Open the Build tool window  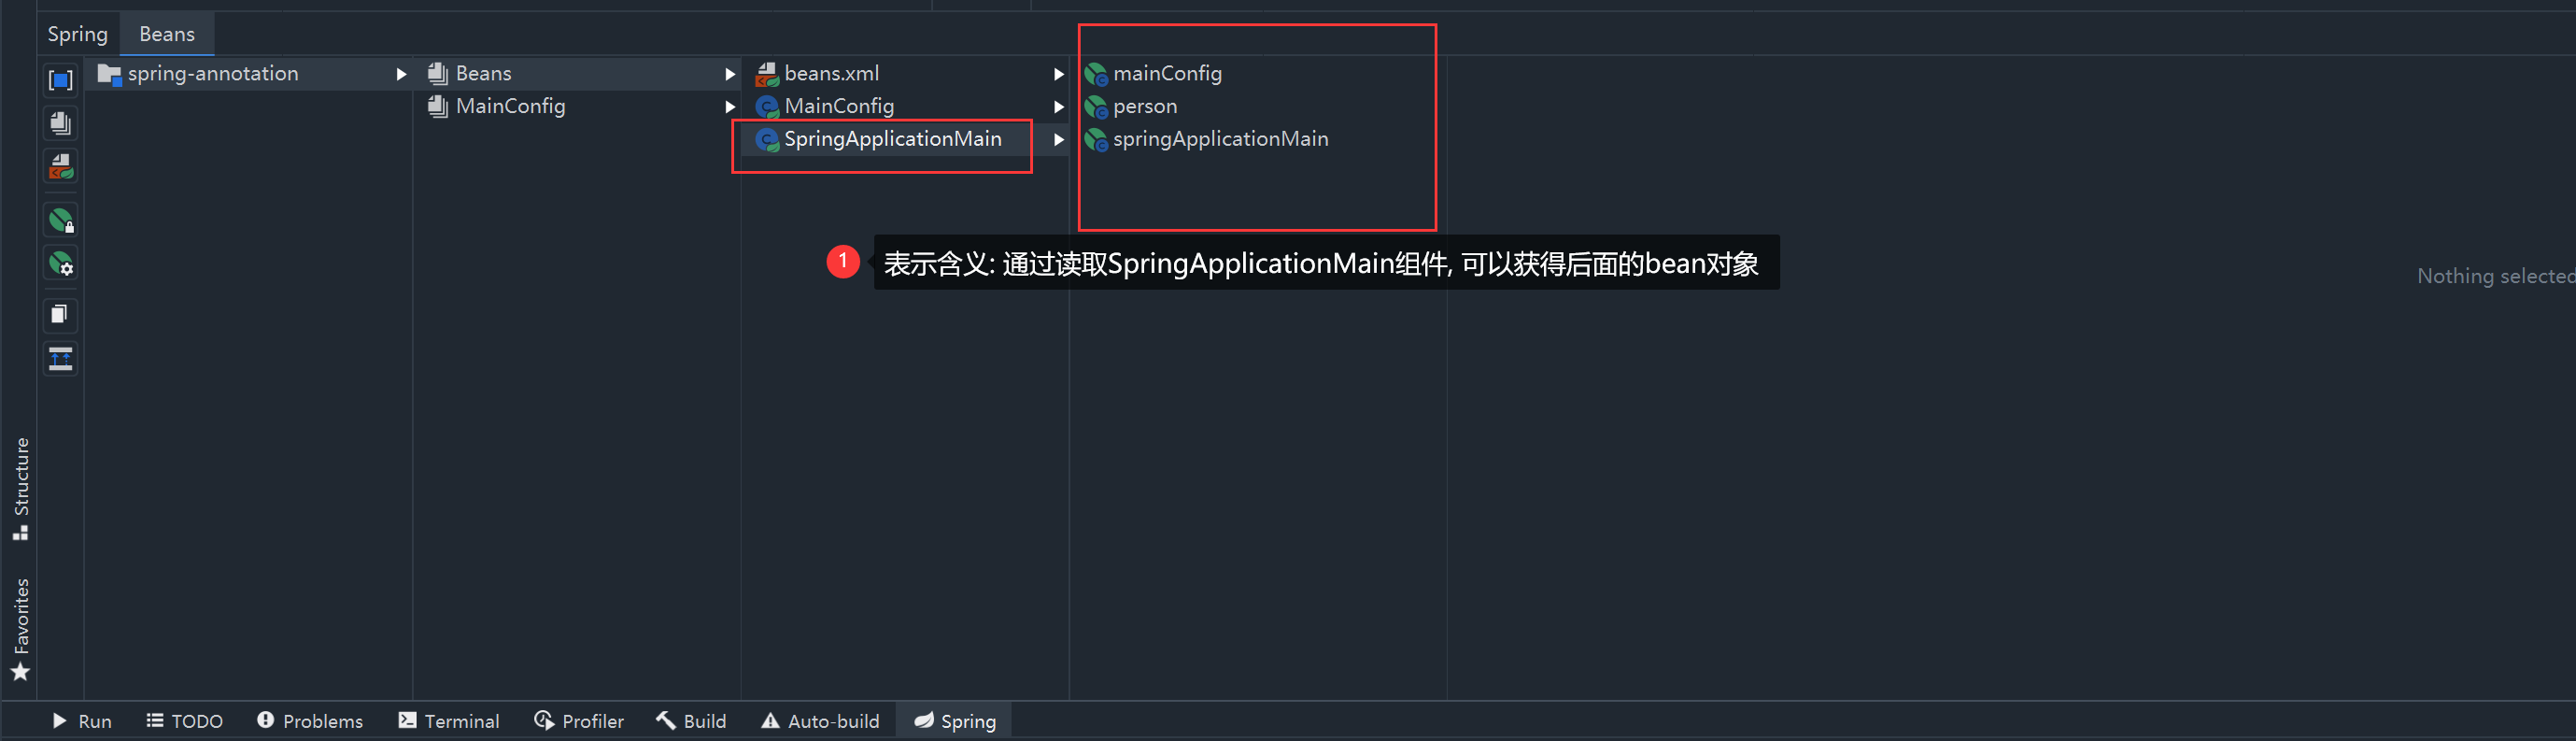[x=691, y=721]
